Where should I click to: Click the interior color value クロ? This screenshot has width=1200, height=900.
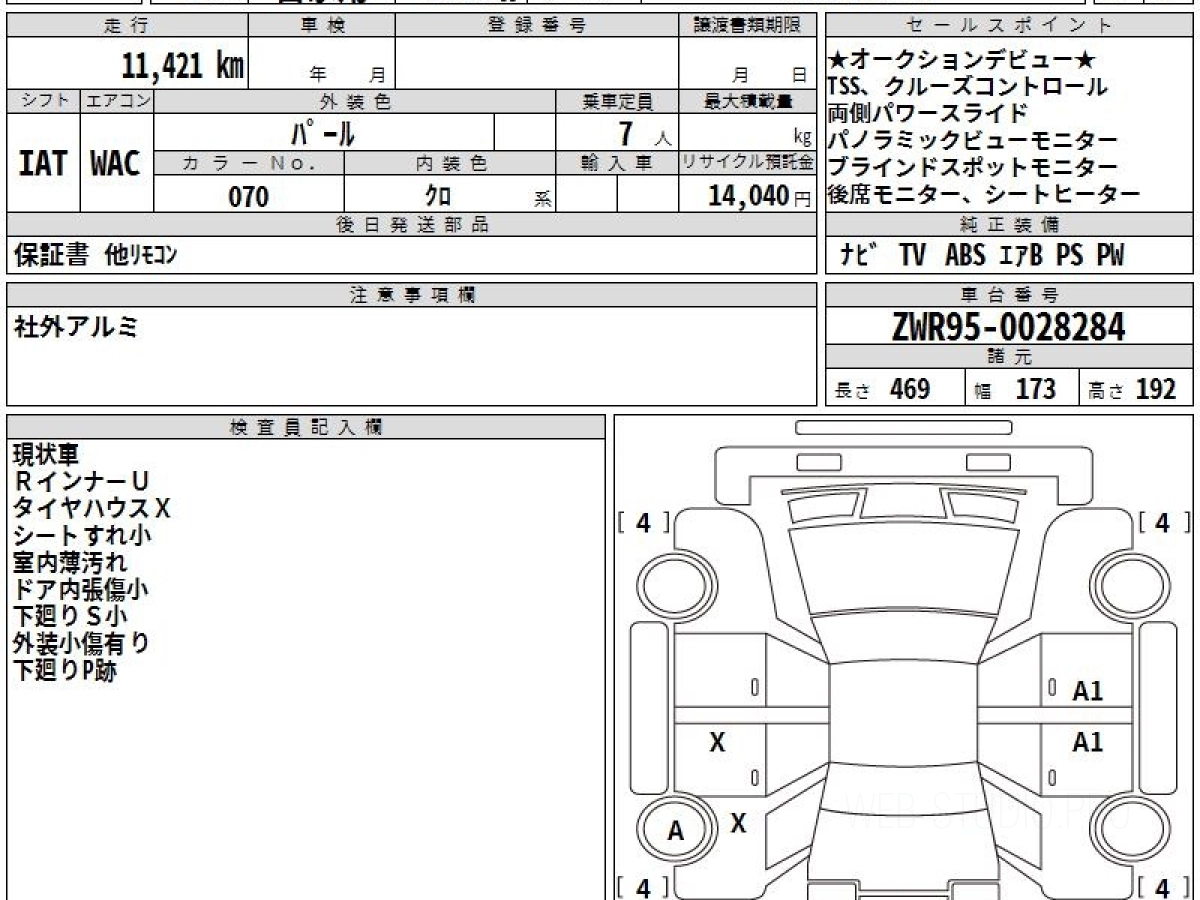click(x=438, y=196)
